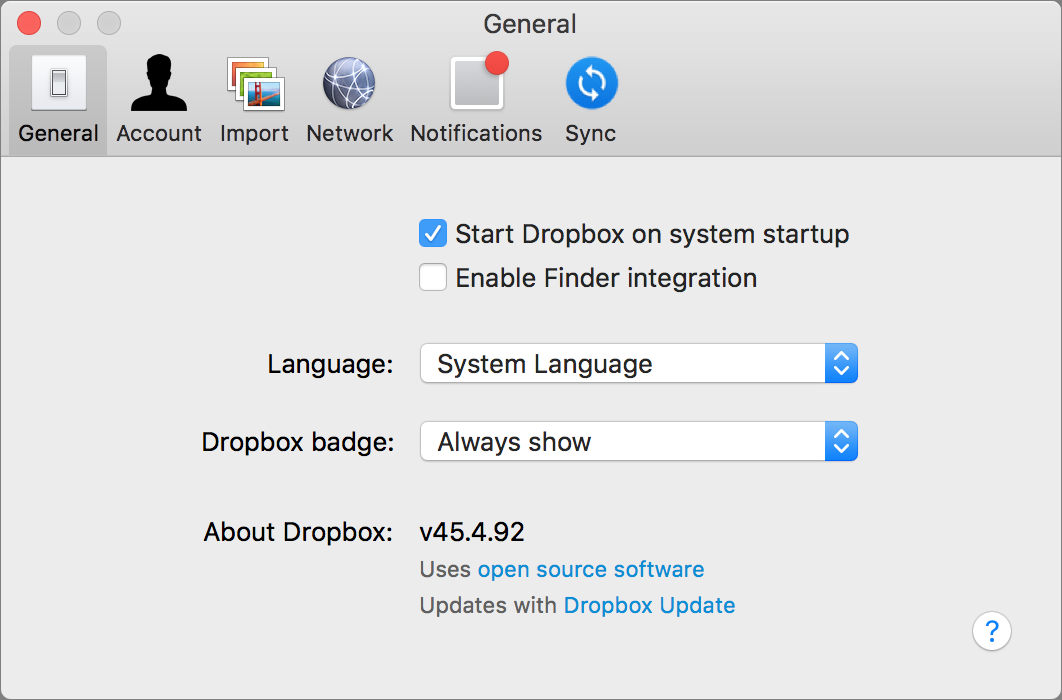Image resolution: width=1062 pixels, height=700 pixels.
Task: Select the Account preferences icon
Action: click(x=158, y=97)
